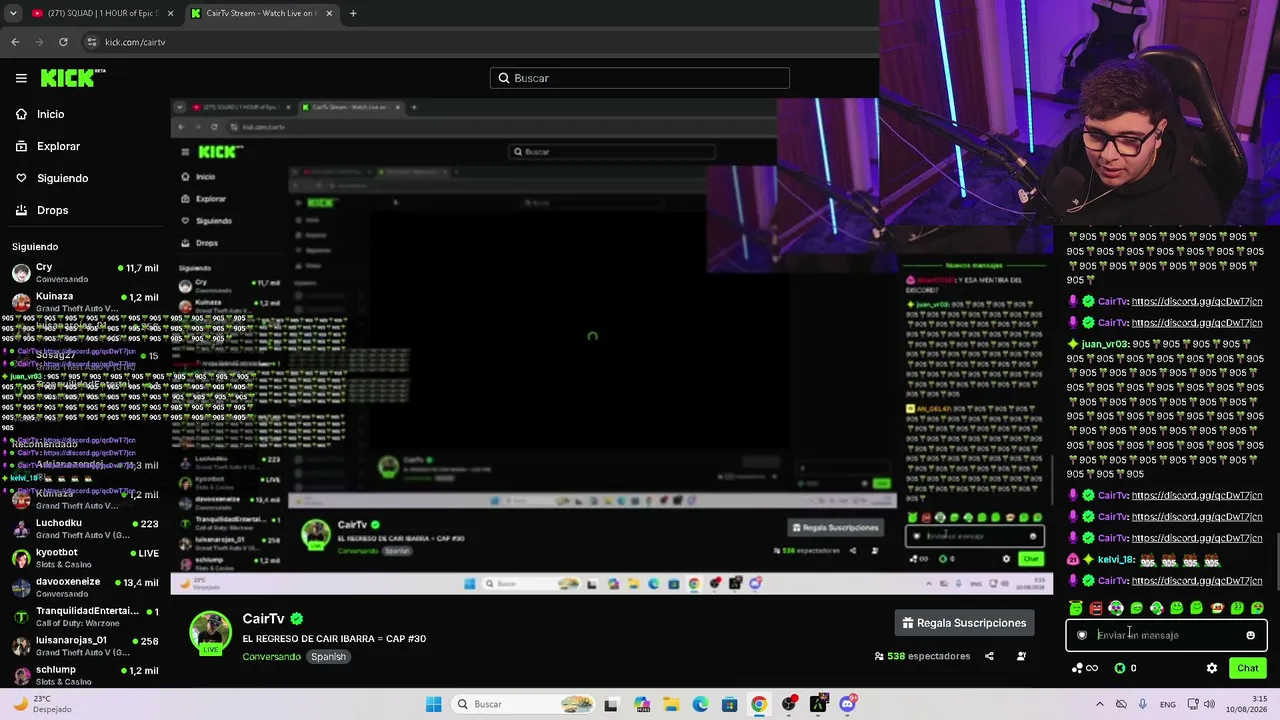
Task: Open schlump's channel in the sidebar
Action: 85,675
